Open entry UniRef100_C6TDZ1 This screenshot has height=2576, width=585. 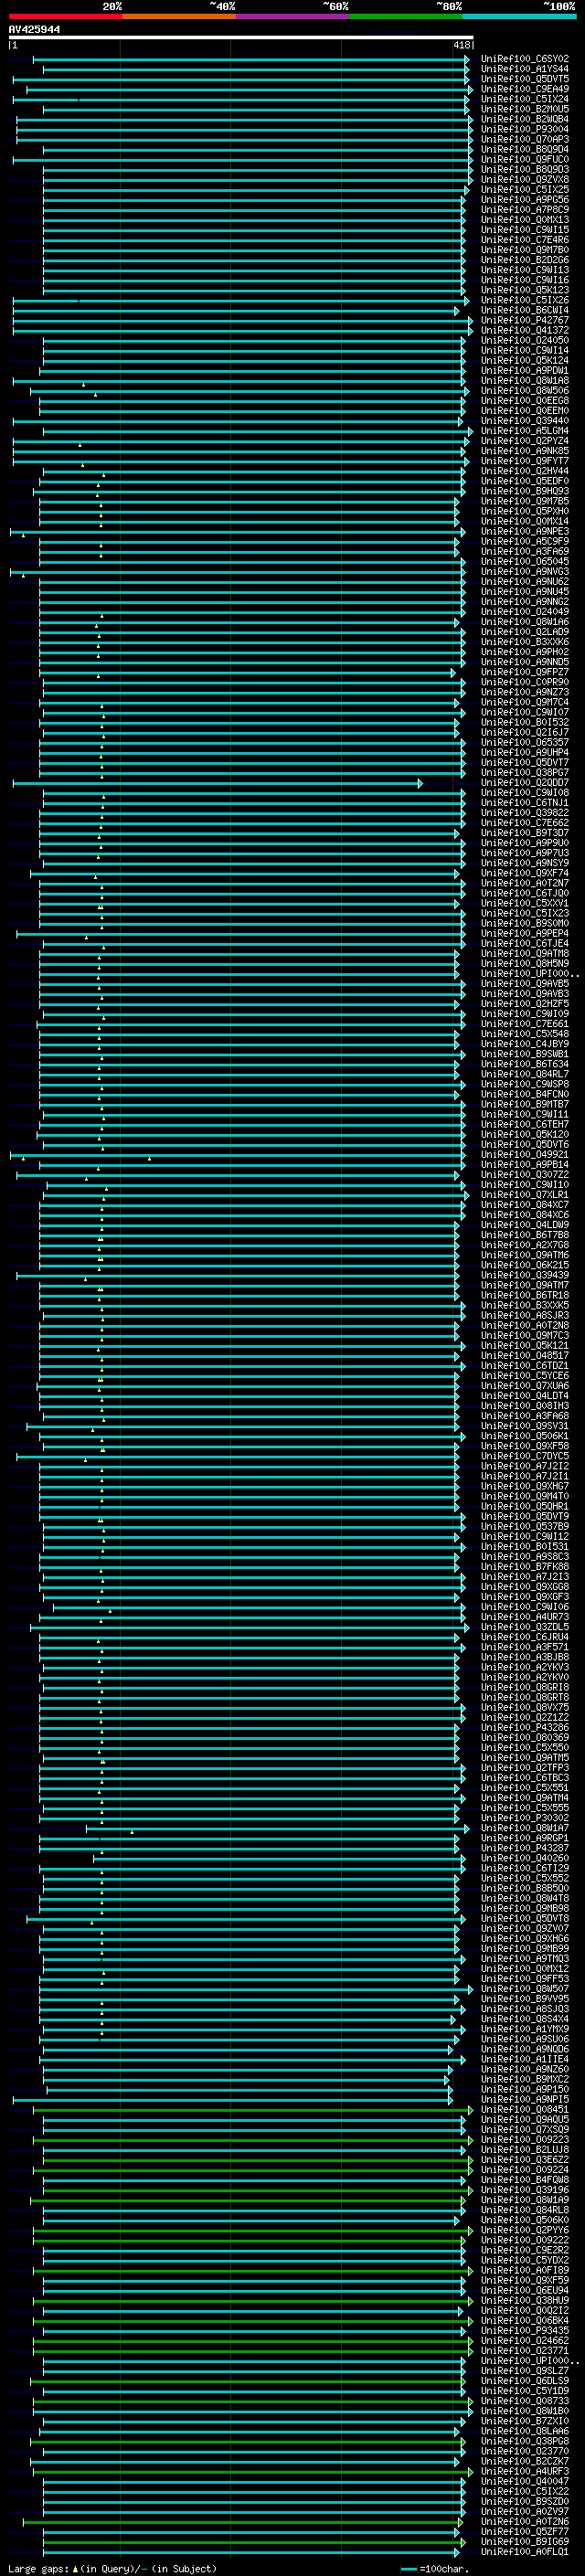[x=525, y=1365]
